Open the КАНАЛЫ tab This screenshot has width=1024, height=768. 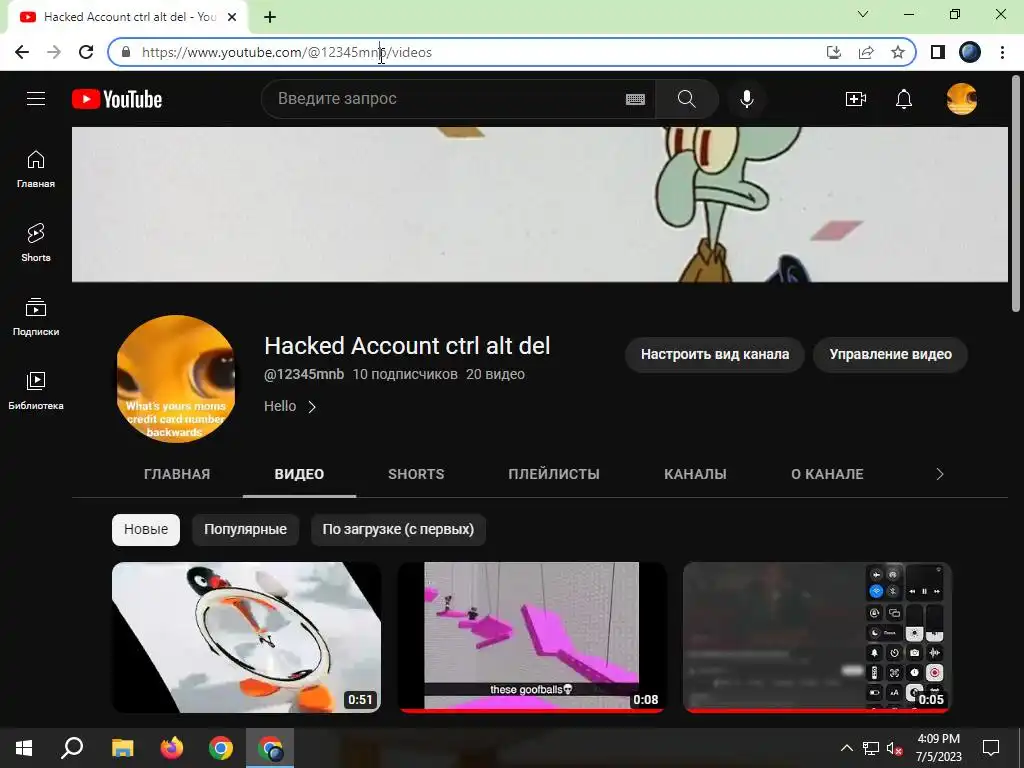tap(695, 474)
